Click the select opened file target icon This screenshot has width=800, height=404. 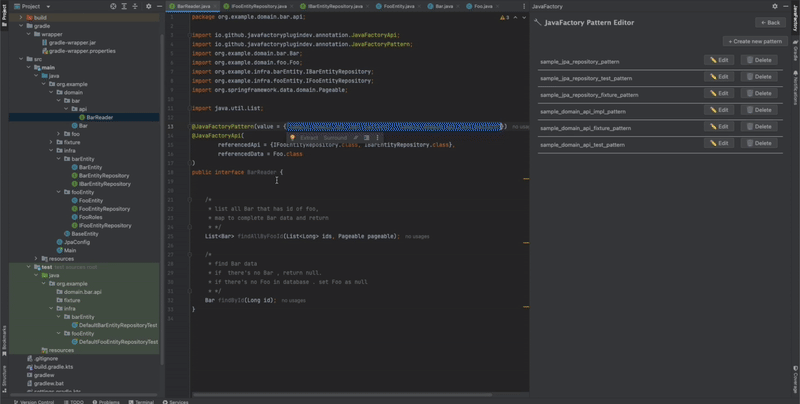click(x=113, y=6)
